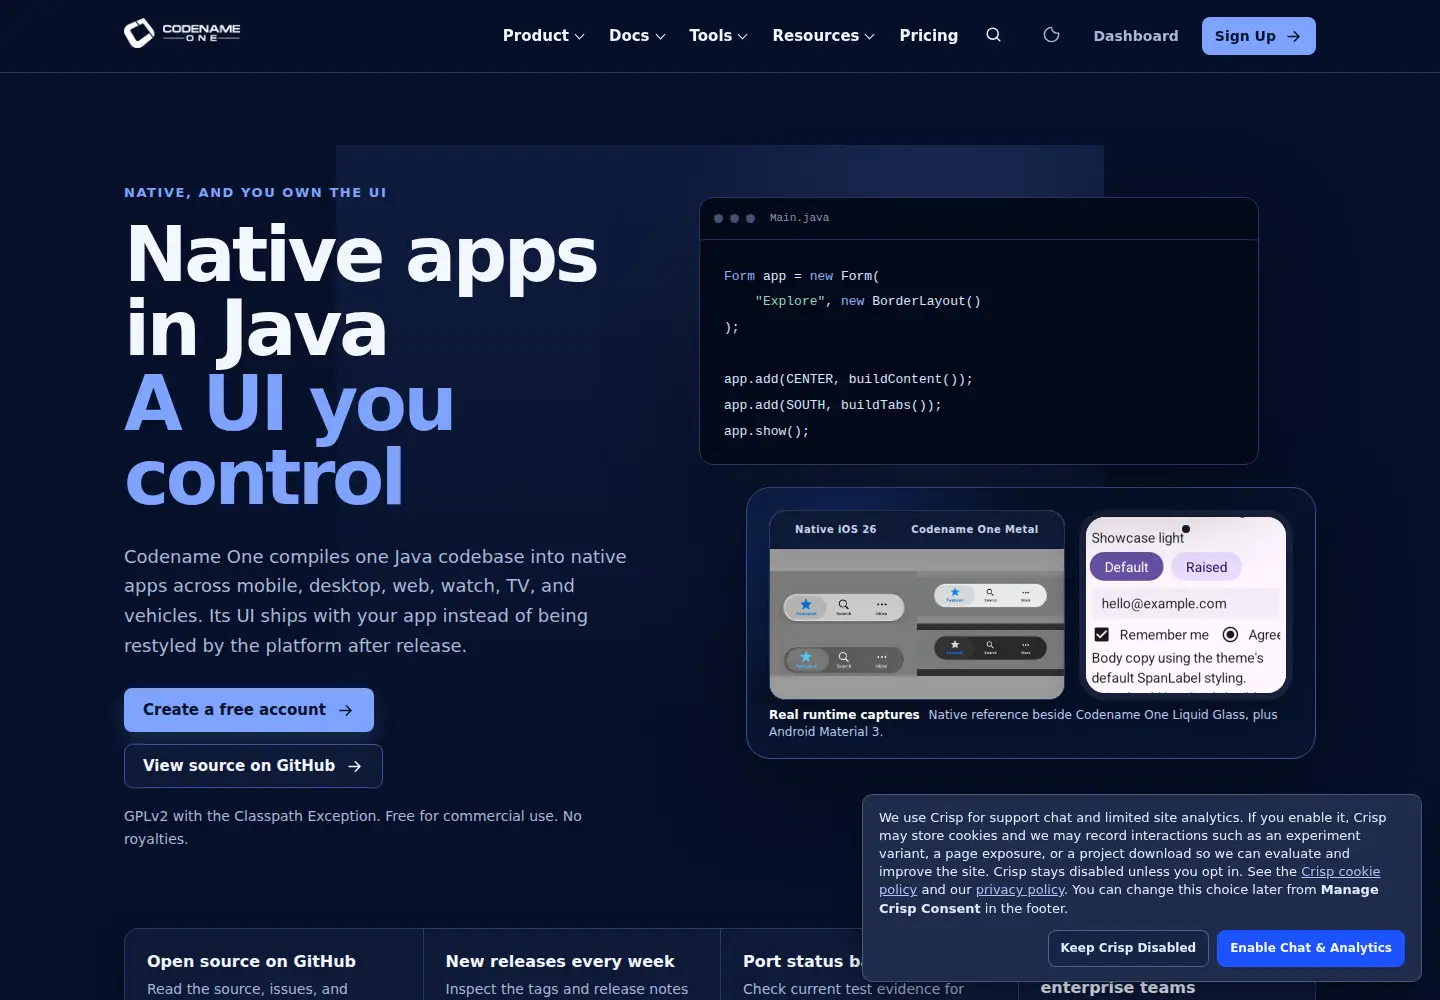This screenshot has width=1440, height=1000.
Task: Click the Real runtime captures caption
Action: point(844,715)
